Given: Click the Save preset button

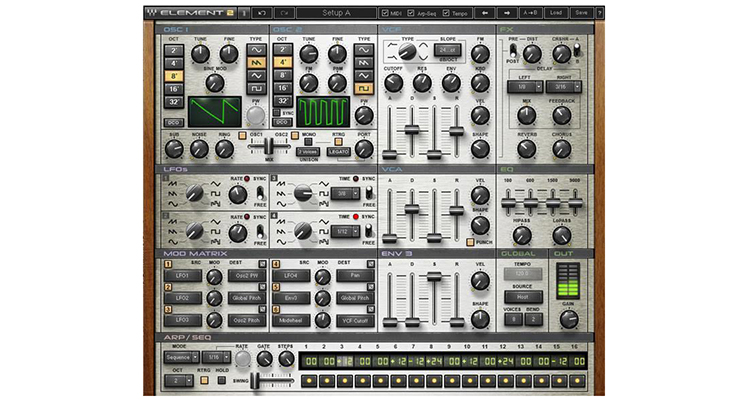Looking at the screenshot, I should pyautogui.click(x=581, y=13).
